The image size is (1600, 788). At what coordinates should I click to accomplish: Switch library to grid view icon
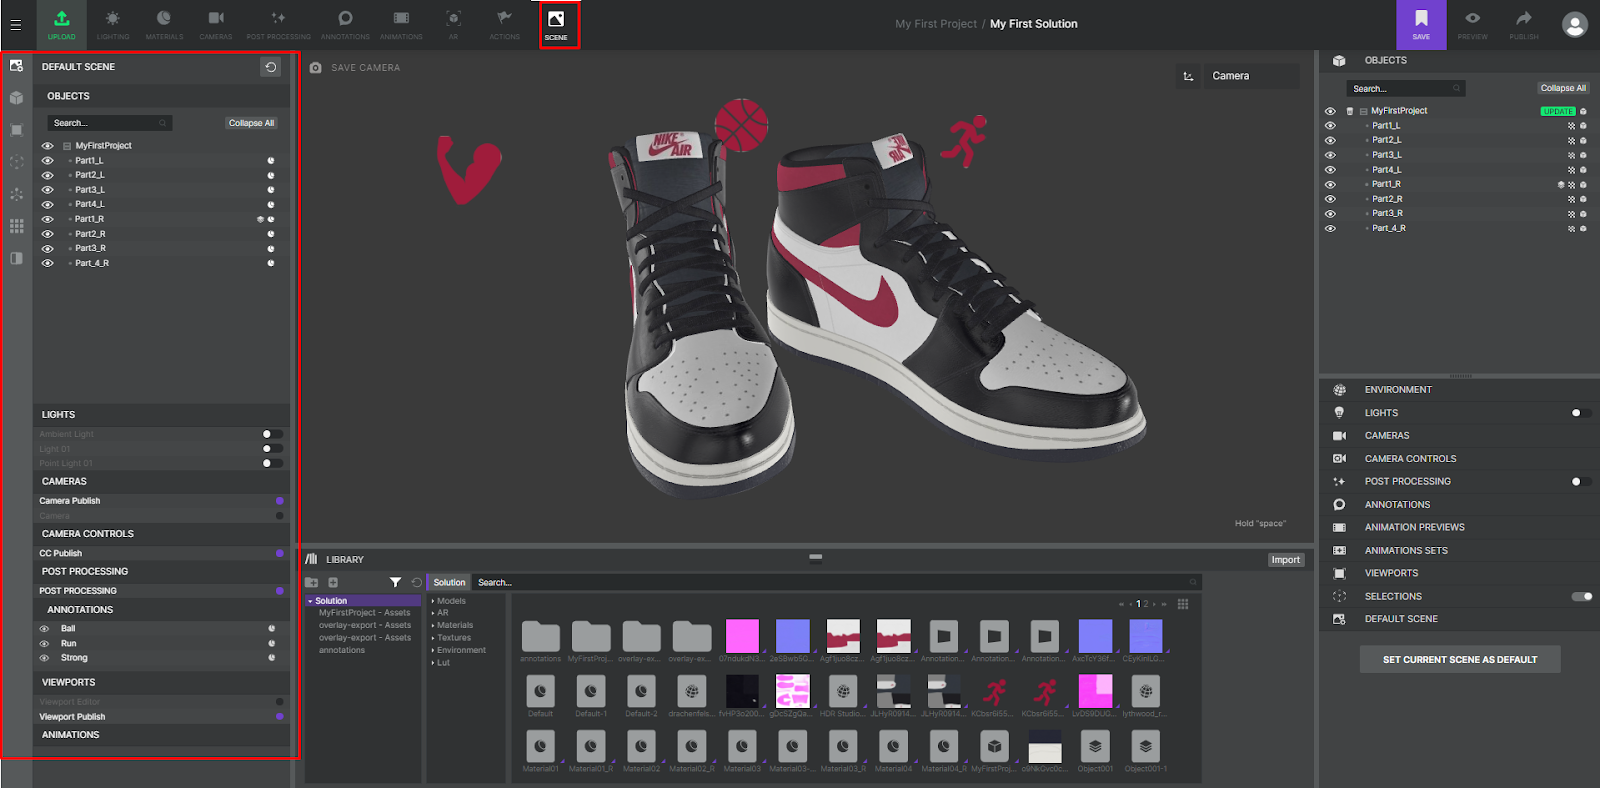click(x=1183, y=604)
